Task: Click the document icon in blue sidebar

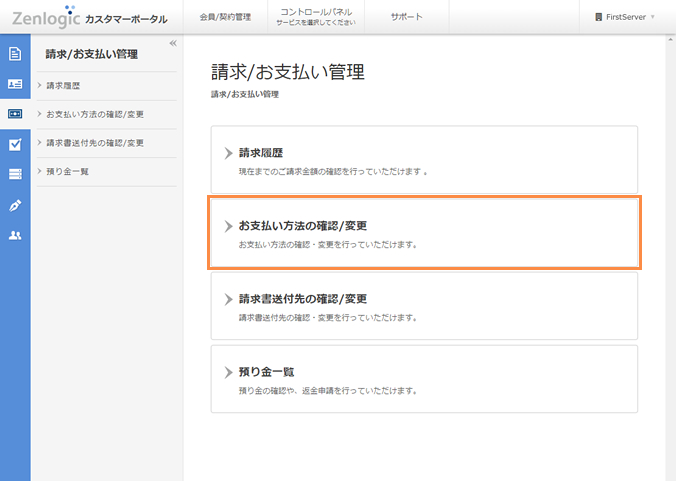Action: point(15,54)
